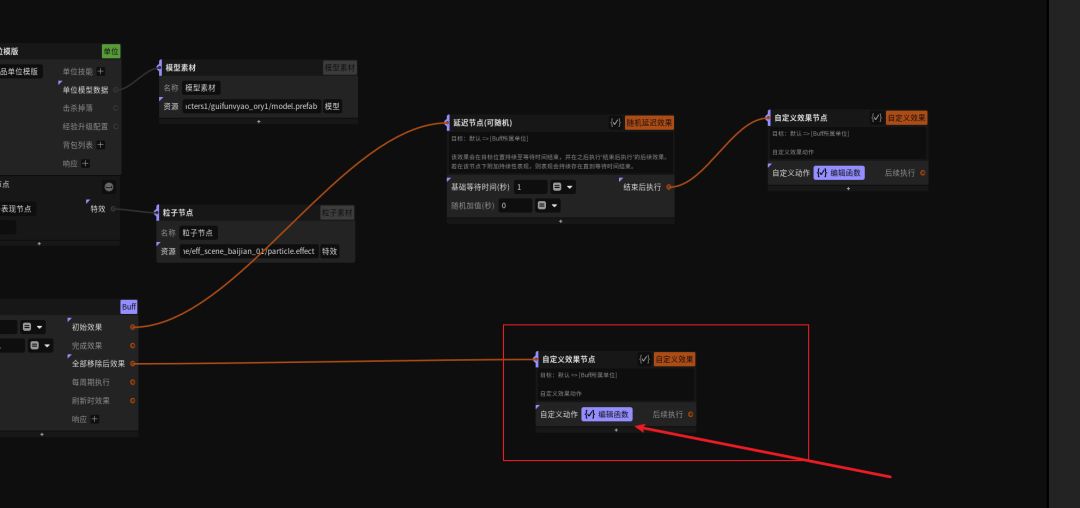The width and height of the screenshot is (1080, 508).
Task: Expand the Buff node via its bottom plus
Action: [x=42, y=434]
